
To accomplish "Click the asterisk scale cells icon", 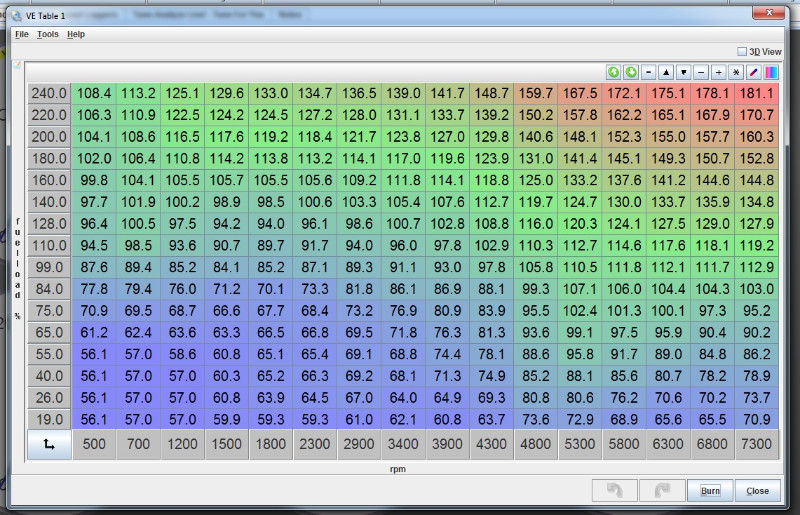I will (x=736, y=72).
